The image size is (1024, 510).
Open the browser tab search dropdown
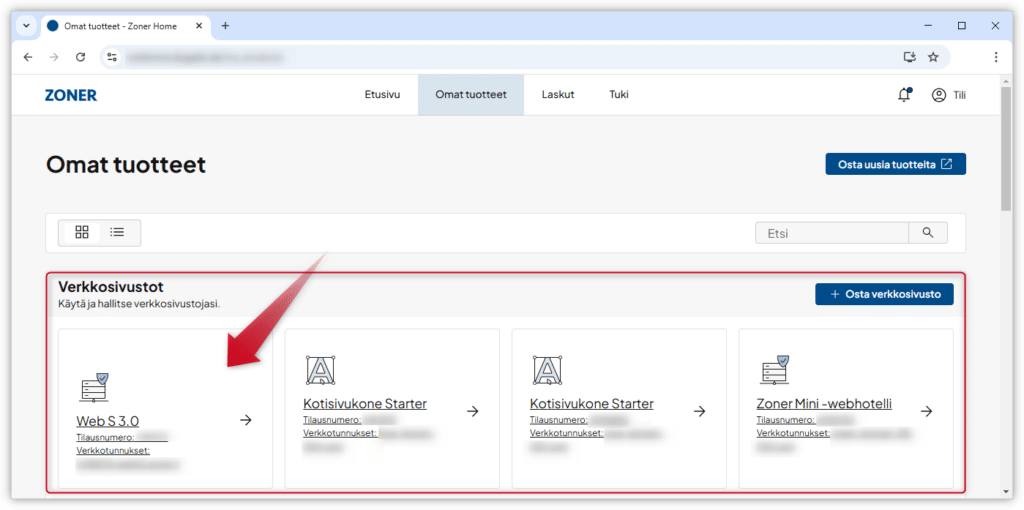pyautogui.click(x=25, y=25)
